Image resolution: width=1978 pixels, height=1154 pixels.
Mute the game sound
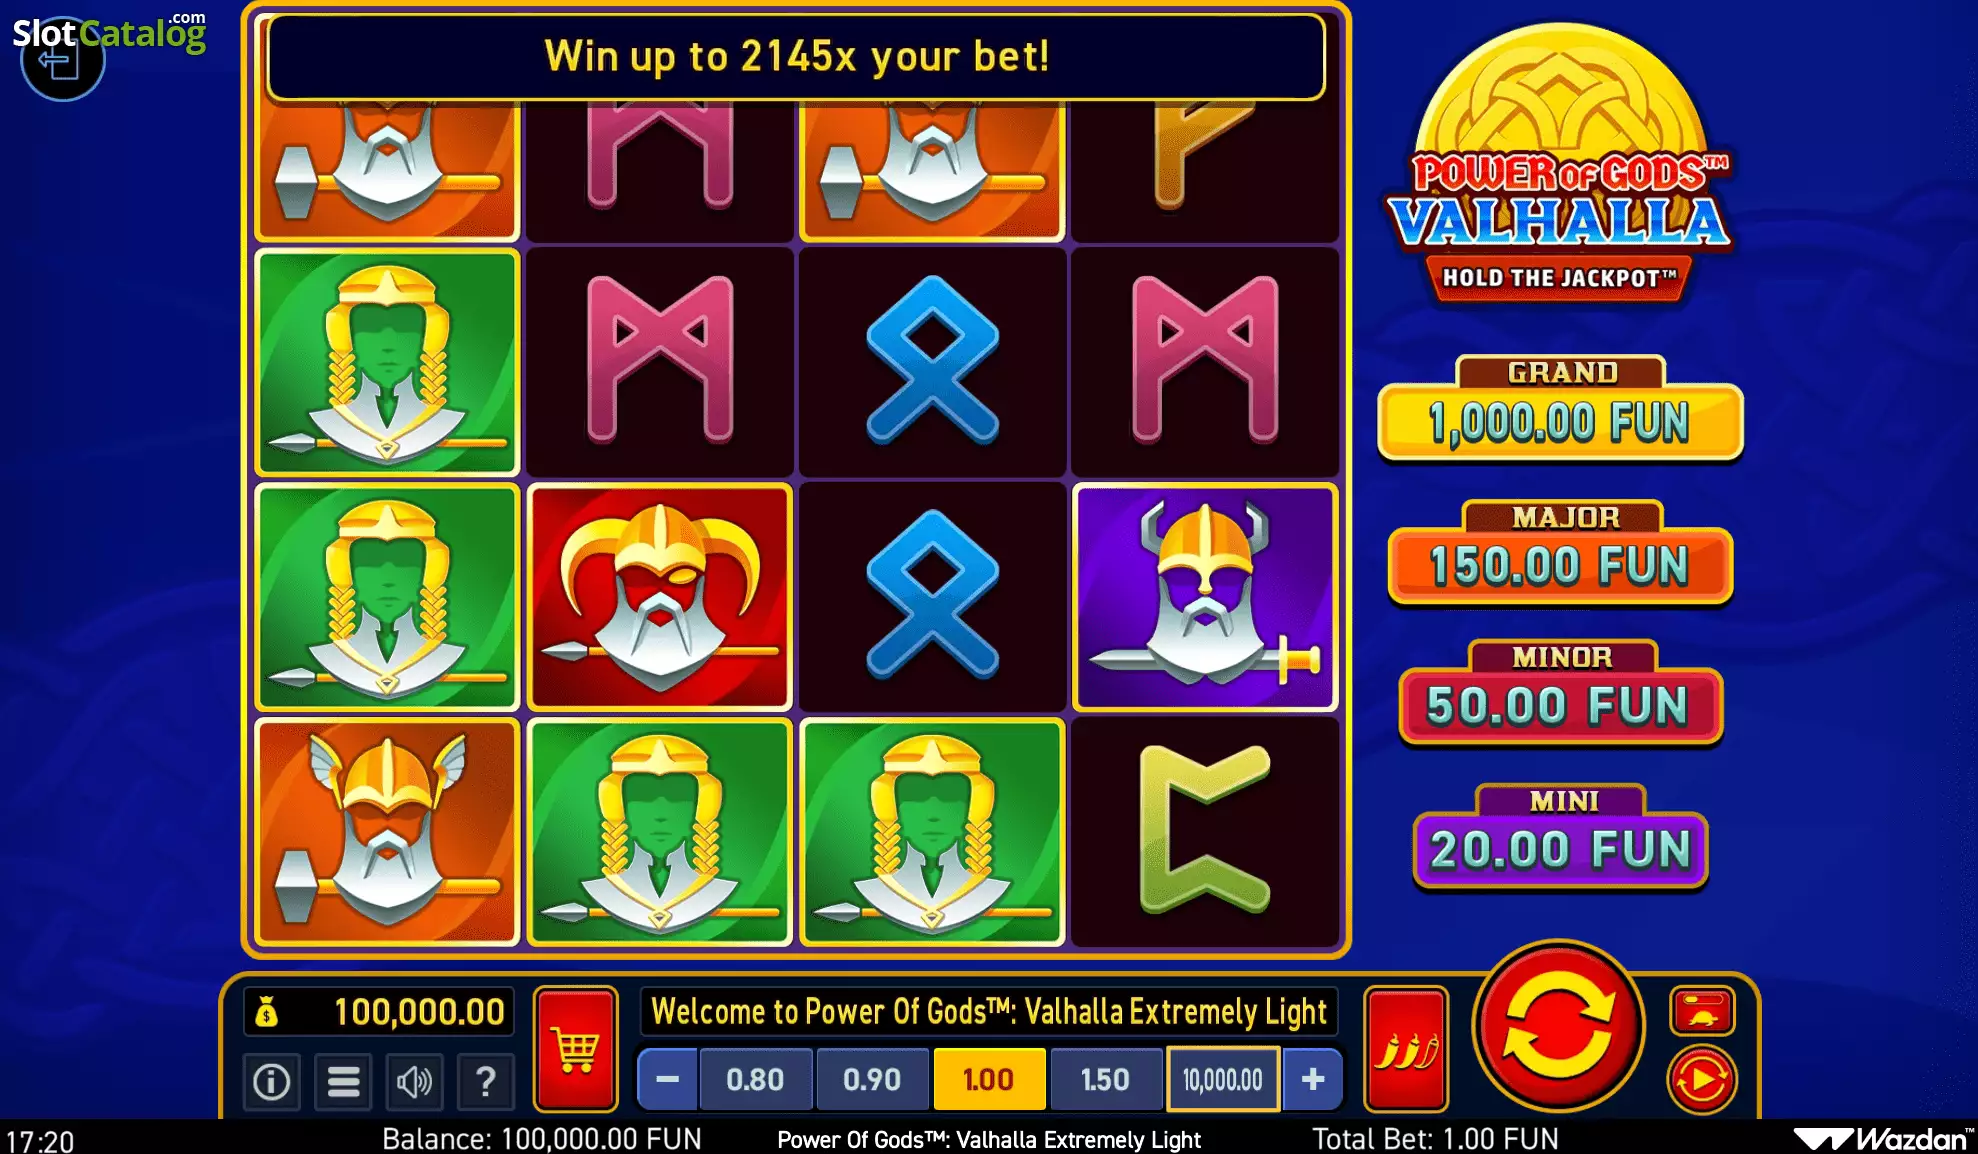414,1081
